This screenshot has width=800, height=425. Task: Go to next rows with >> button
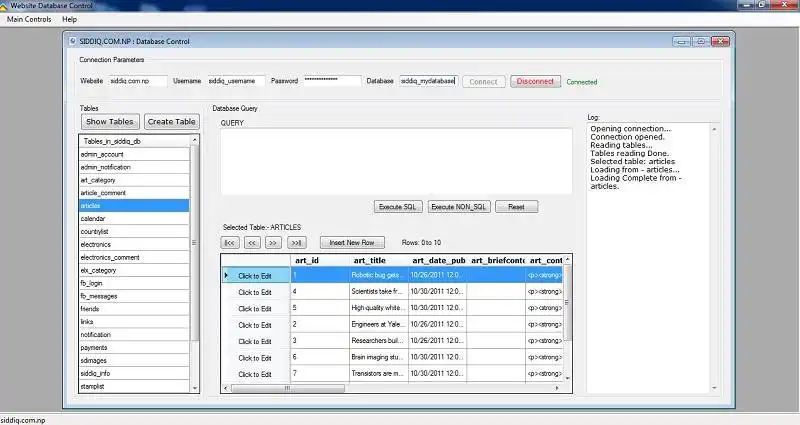click(x=273, y=243)
